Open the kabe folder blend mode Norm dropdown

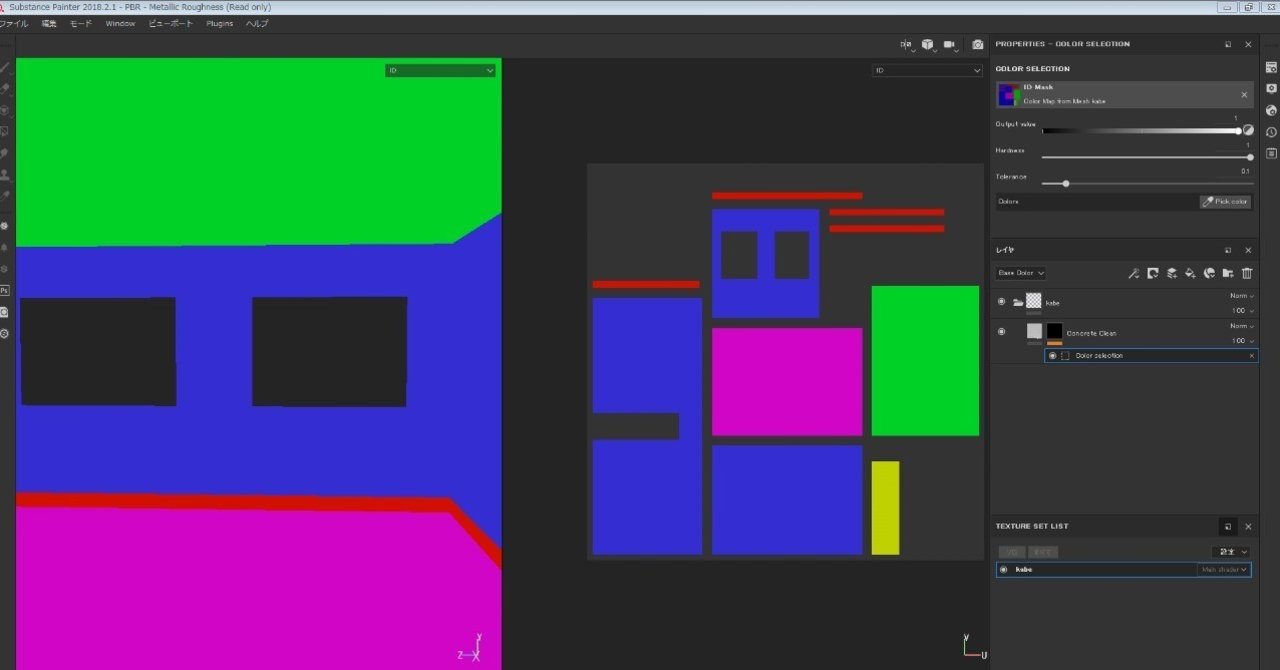point(1241,296)
